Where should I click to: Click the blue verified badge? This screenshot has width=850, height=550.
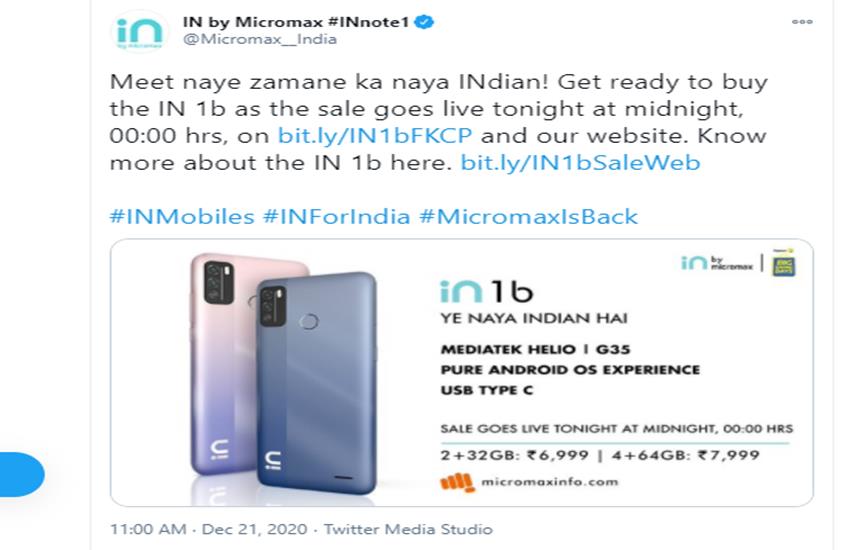[x=424, y=22]
